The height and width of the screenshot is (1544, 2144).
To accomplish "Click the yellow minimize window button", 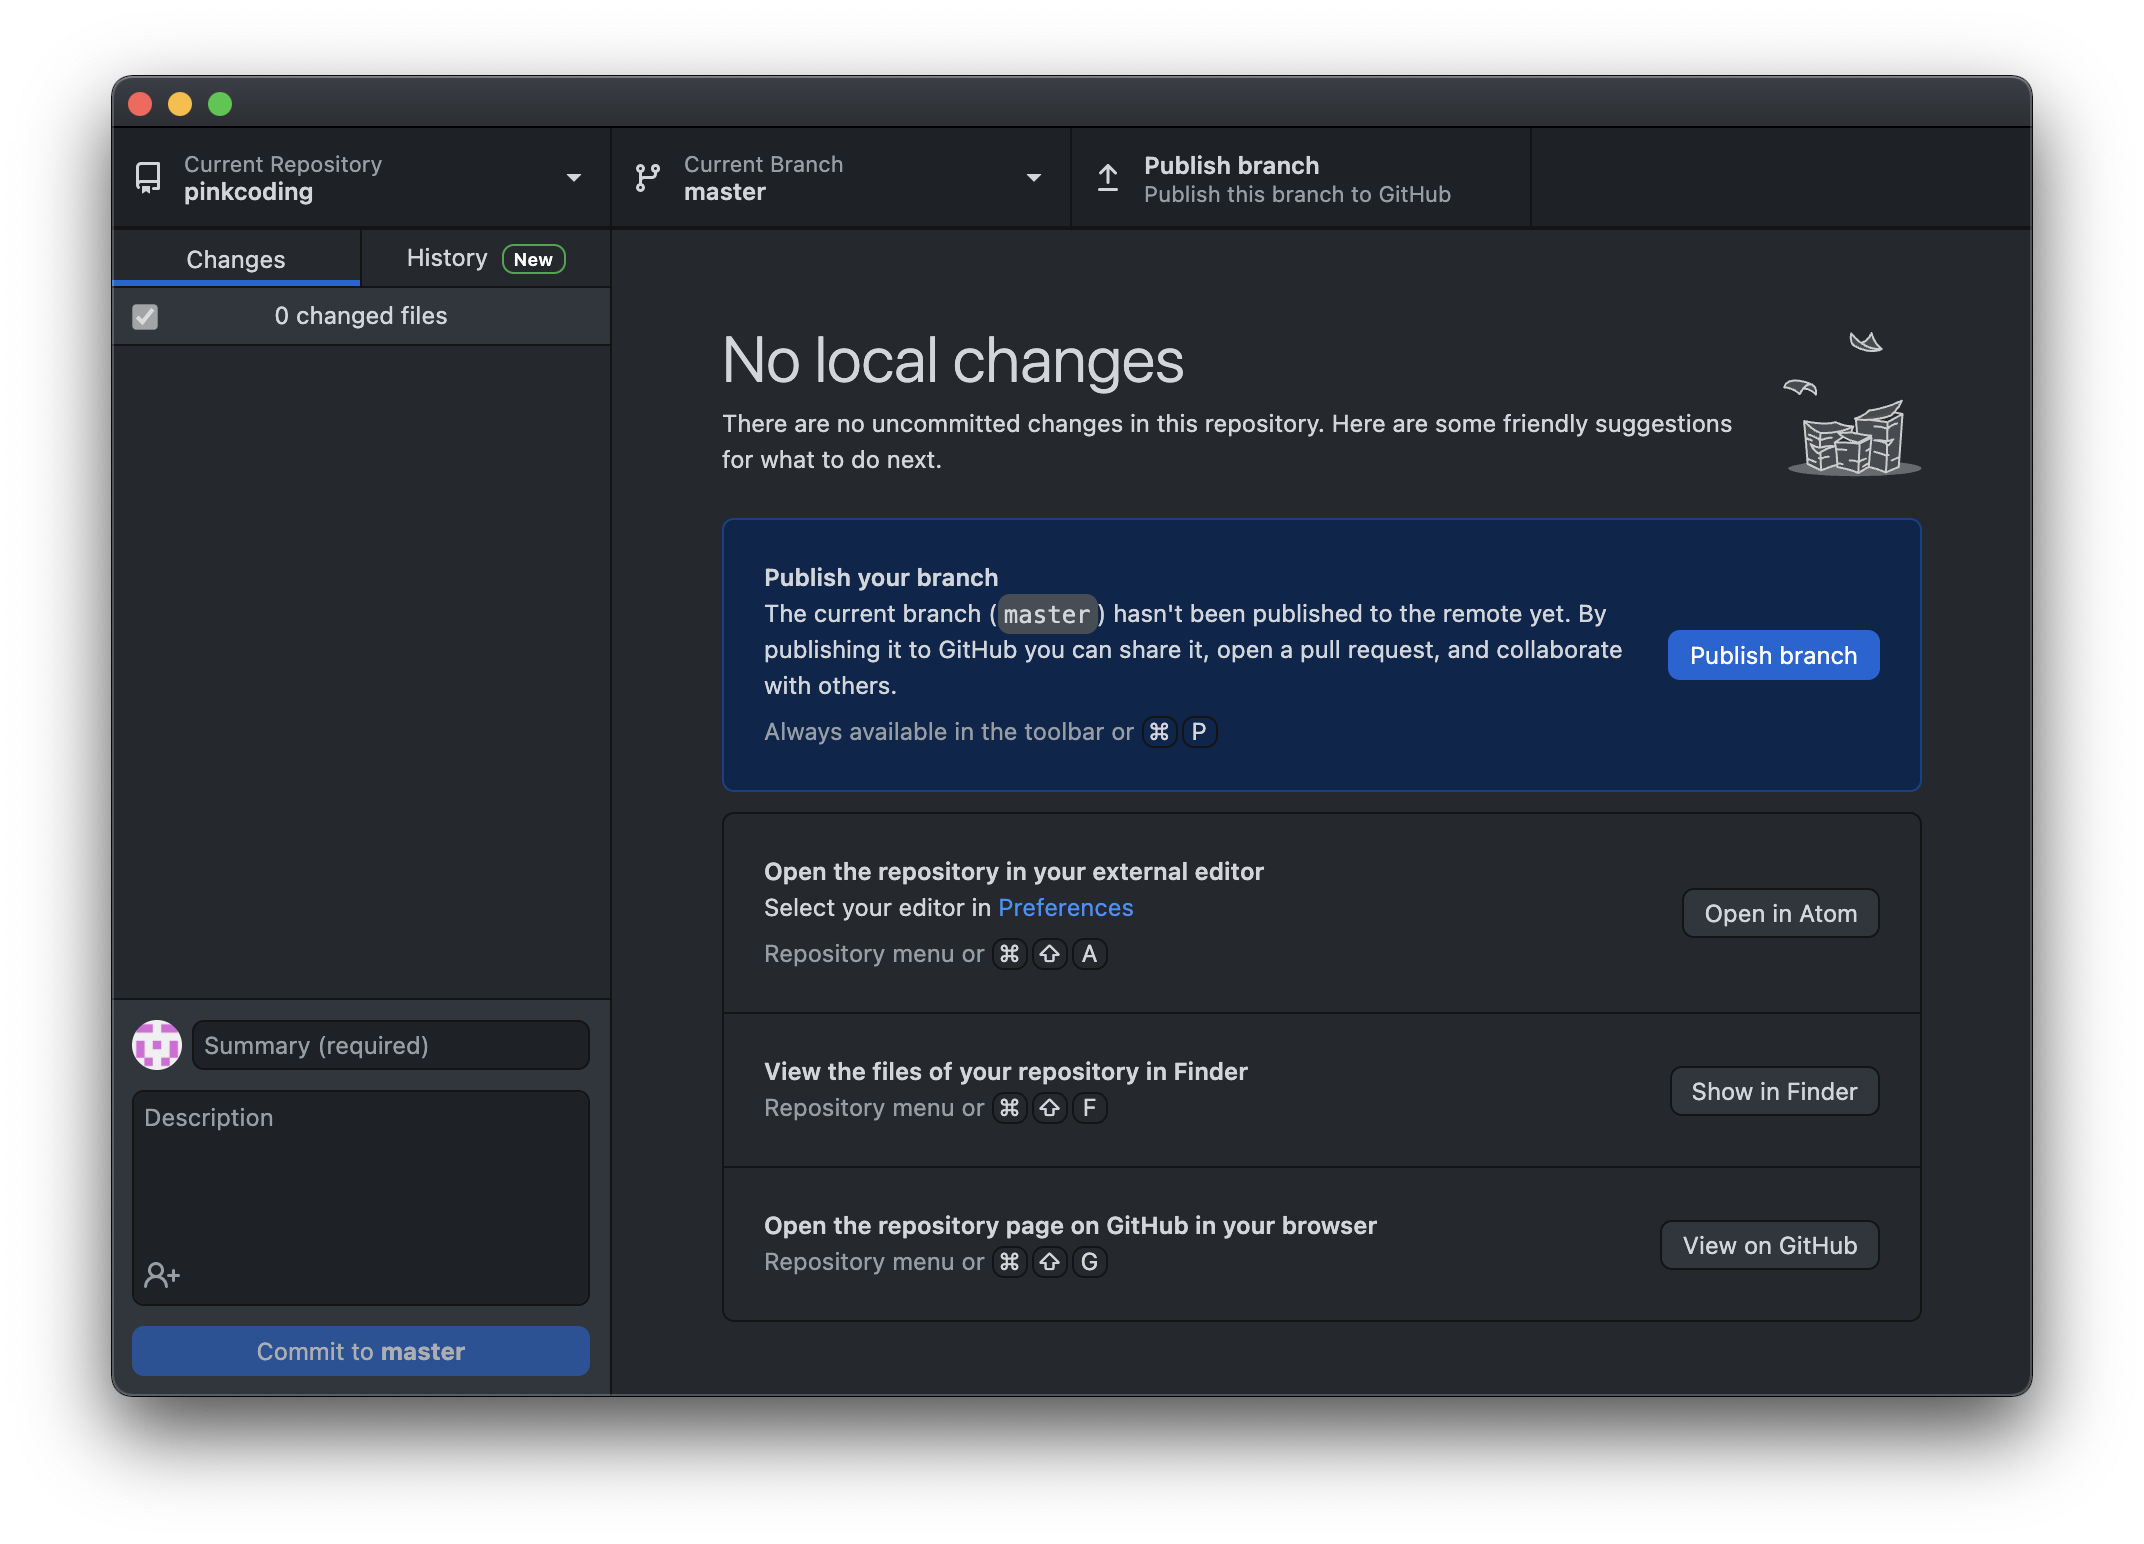I will point(180,104).
